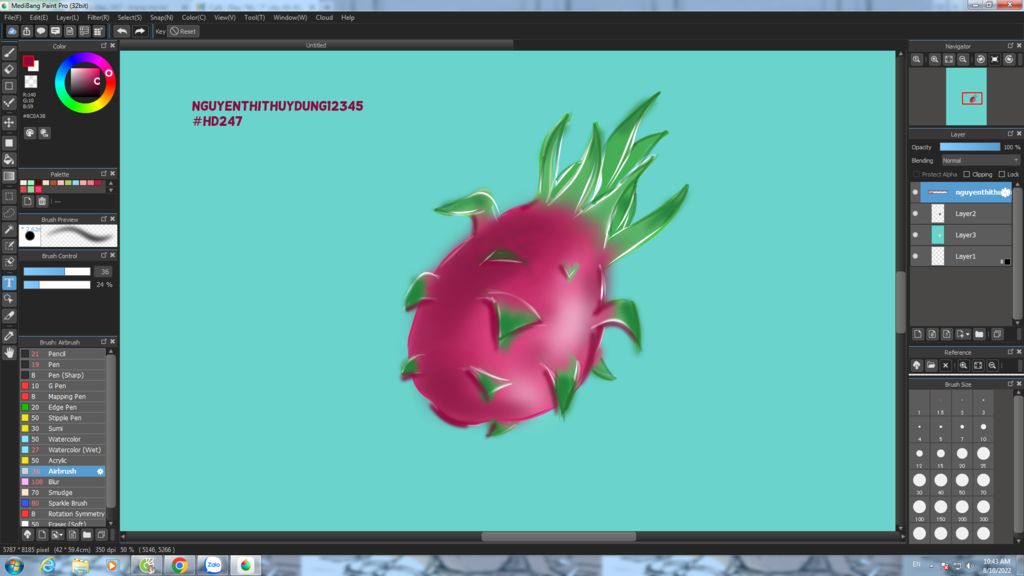Click the Undo arrow in the toolbar
The image size is (1024, 576).
tap(121, 31)
